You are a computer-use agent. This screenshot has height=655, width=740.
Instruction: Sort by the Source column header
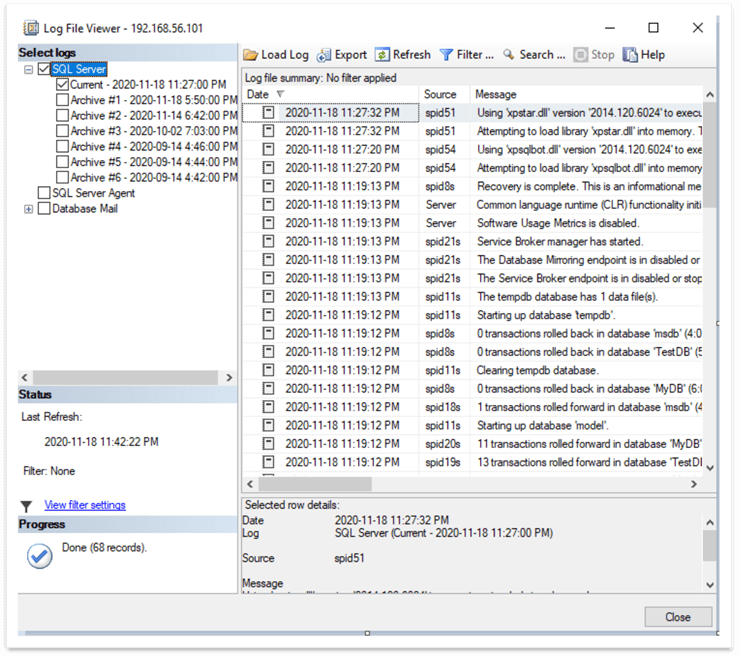point(444,94)
